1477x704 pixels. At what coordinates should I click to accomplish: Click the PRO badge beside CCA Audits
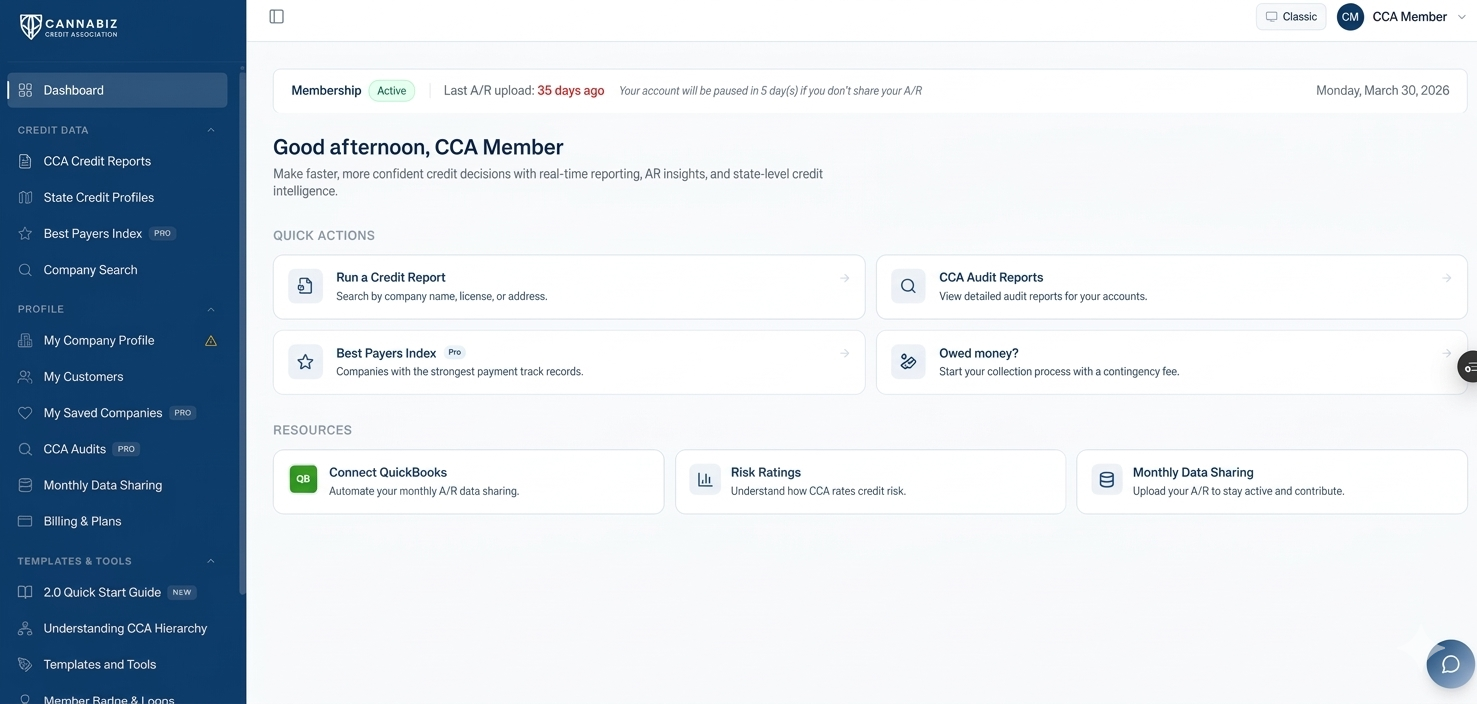[126, 449]
